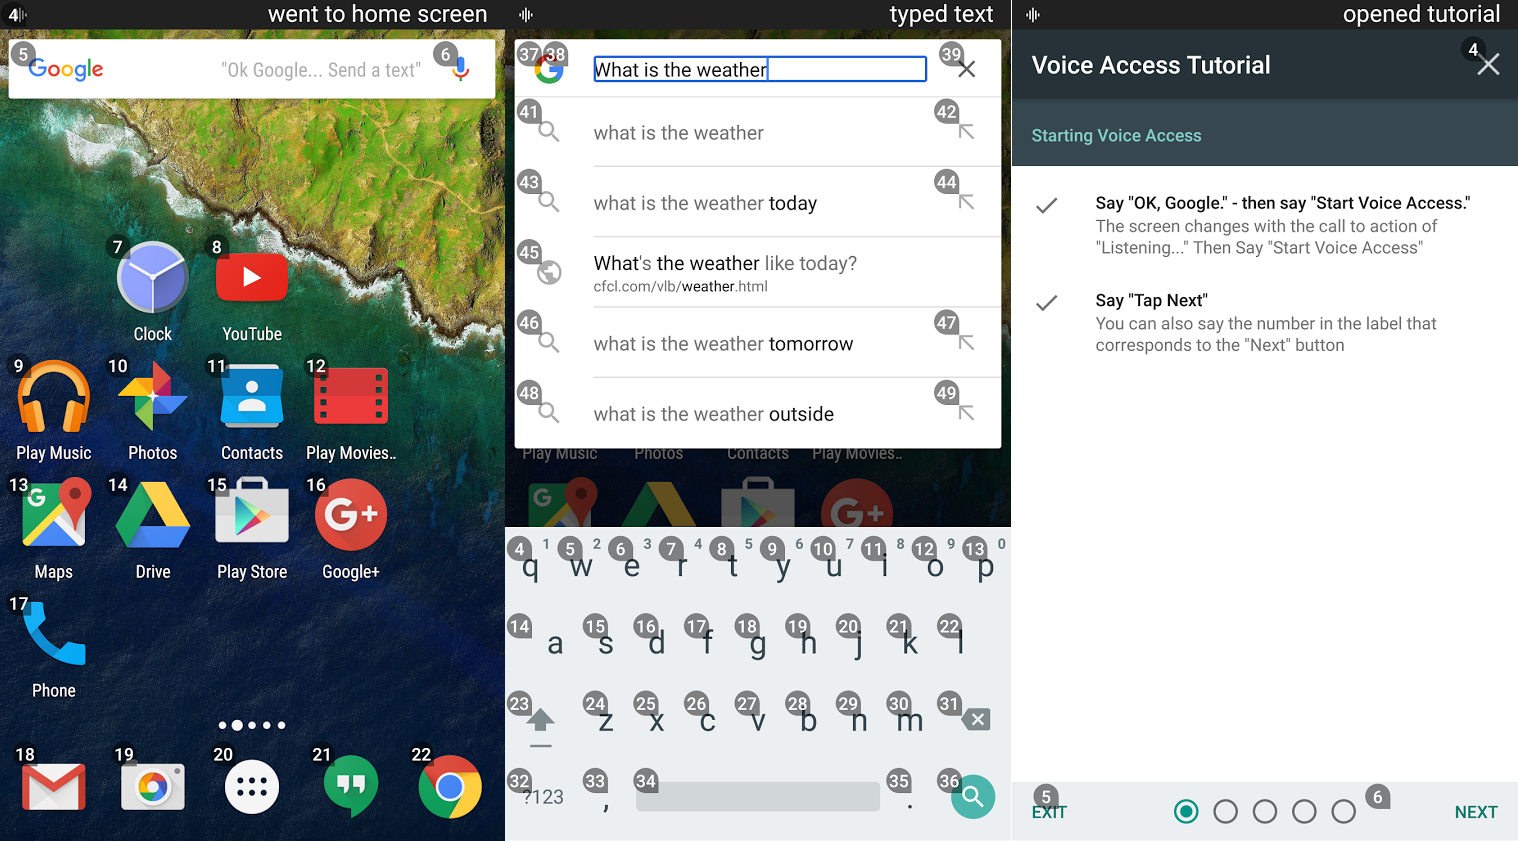Screen dimensions: 1518x841
Task: Tap the voice search microphone icon
Action: 460,69
